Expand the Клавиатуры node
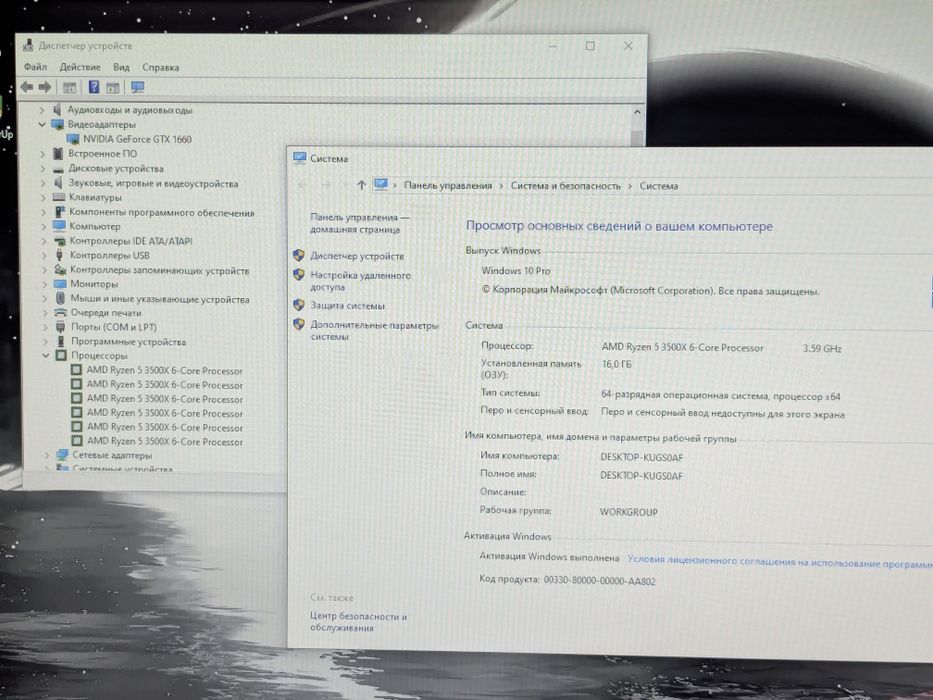Image resolution: width=933 pixels, height=700 pixels. point(43,198)
